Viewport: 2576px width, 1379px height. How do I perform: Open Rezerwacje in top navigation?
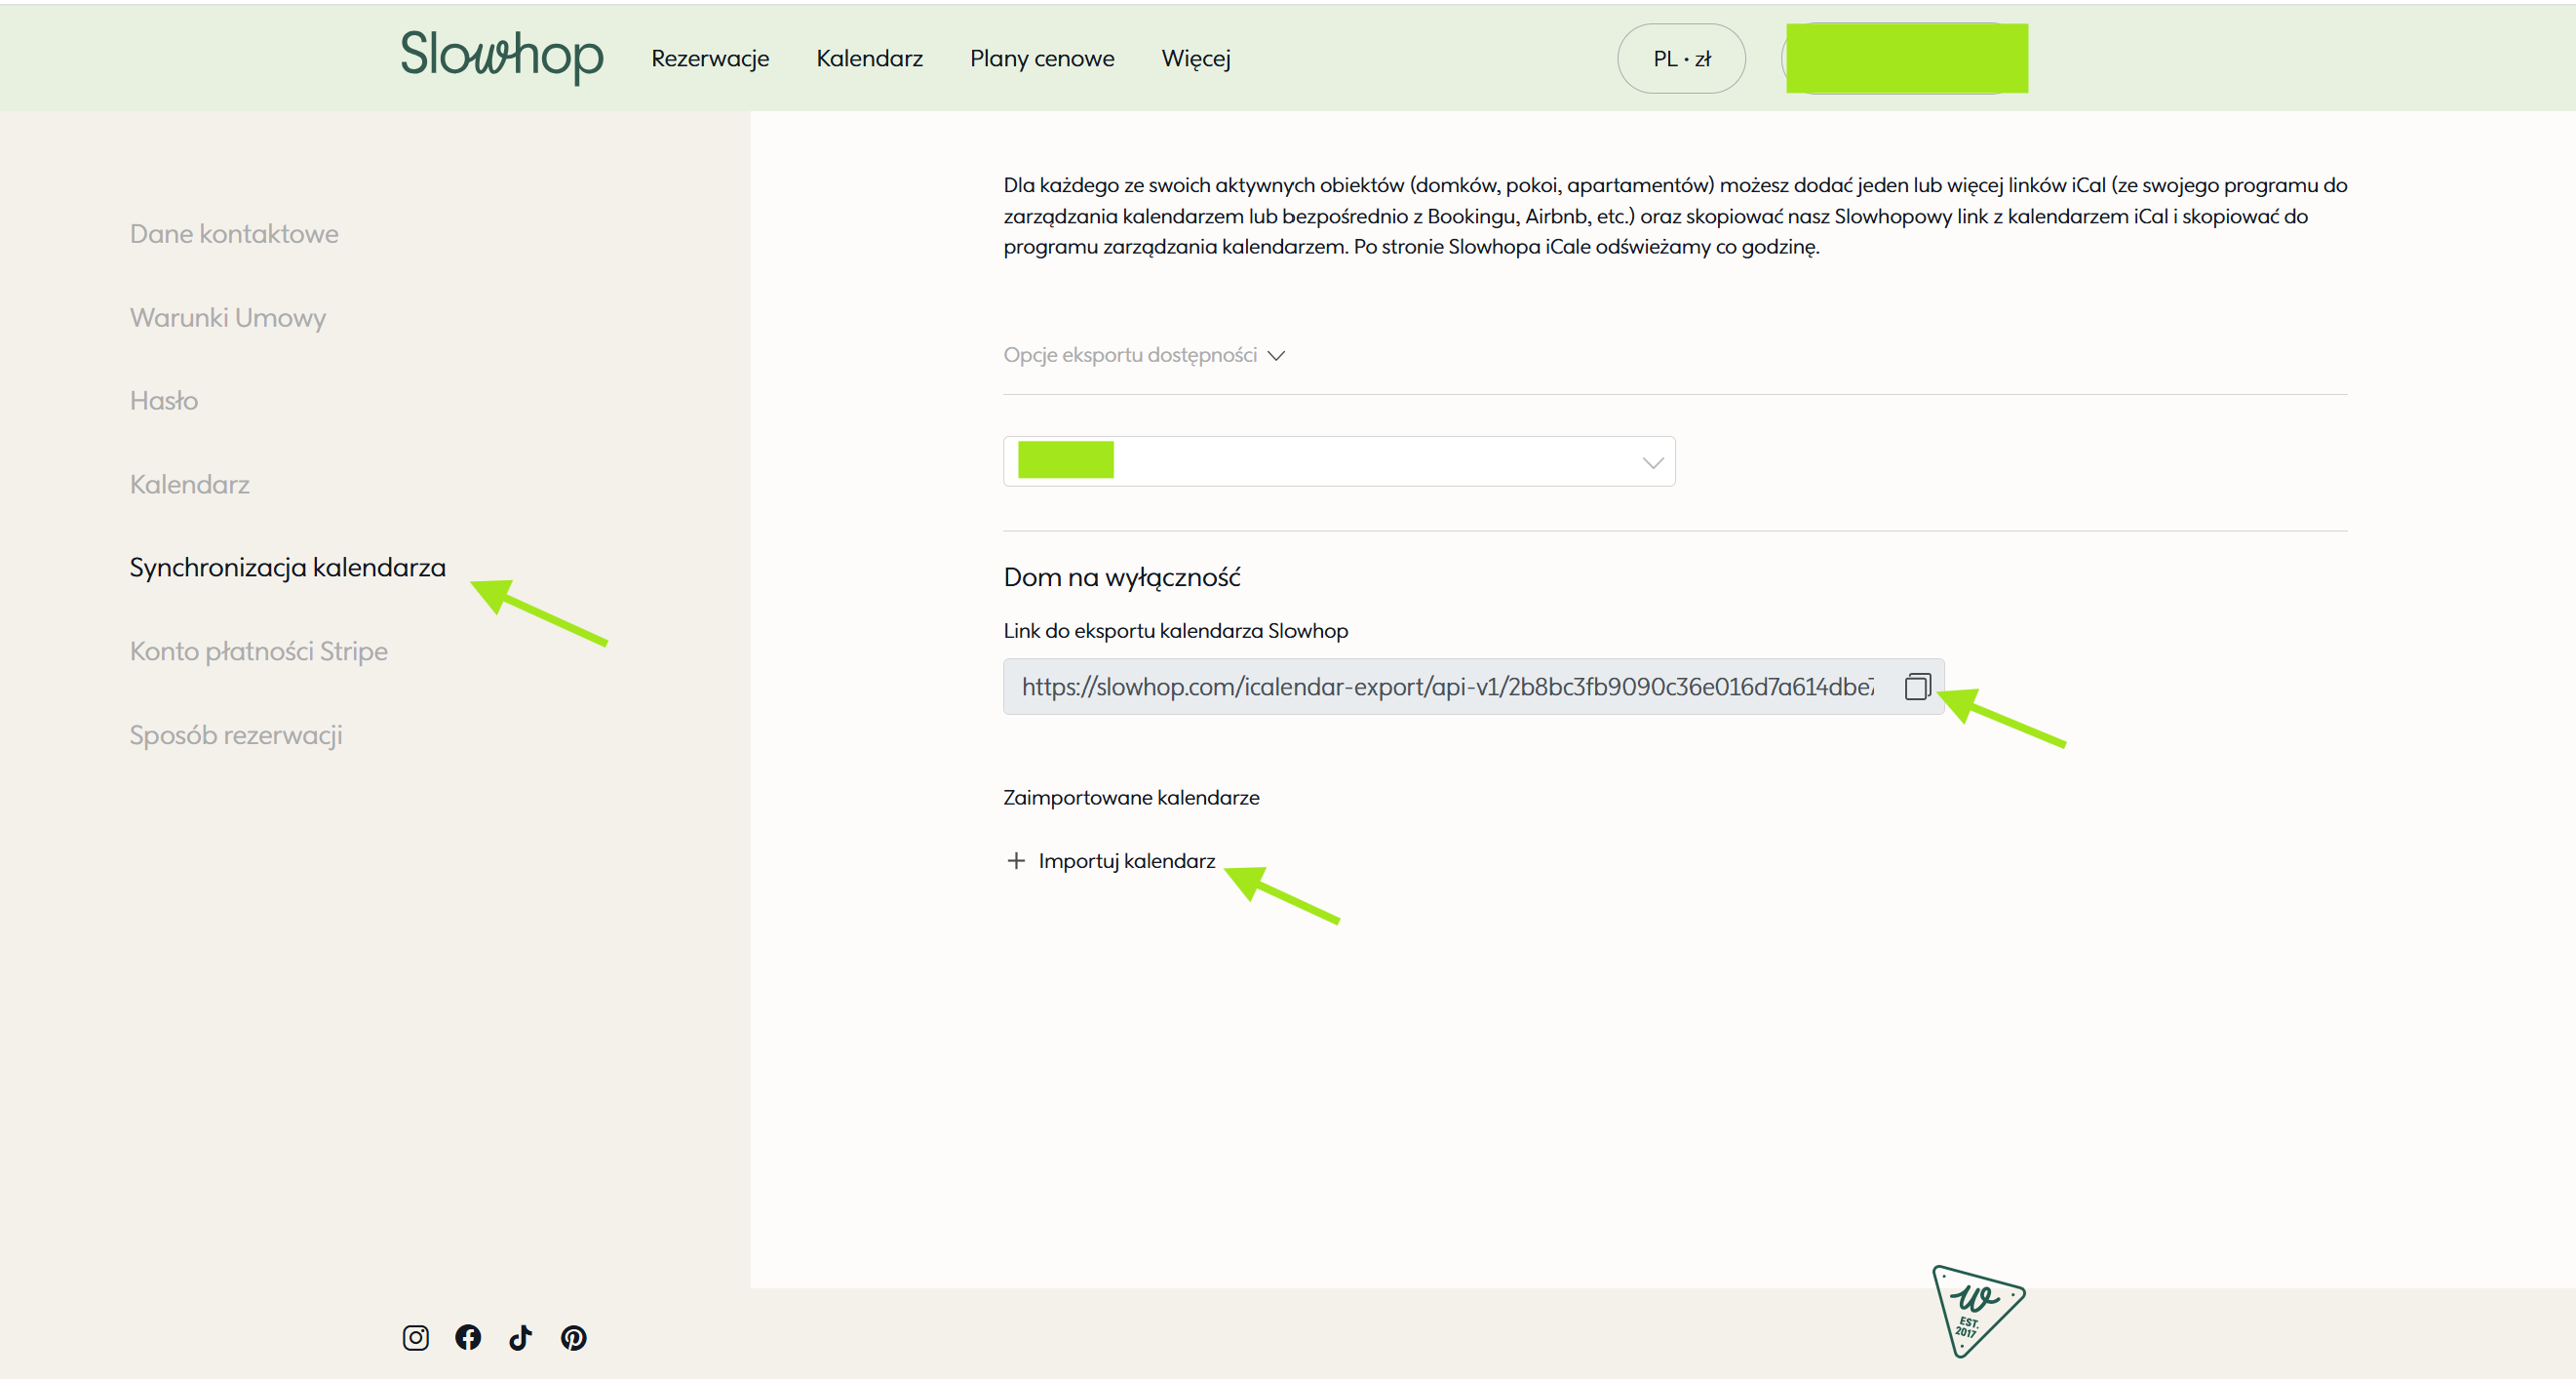tap(709, 59)
